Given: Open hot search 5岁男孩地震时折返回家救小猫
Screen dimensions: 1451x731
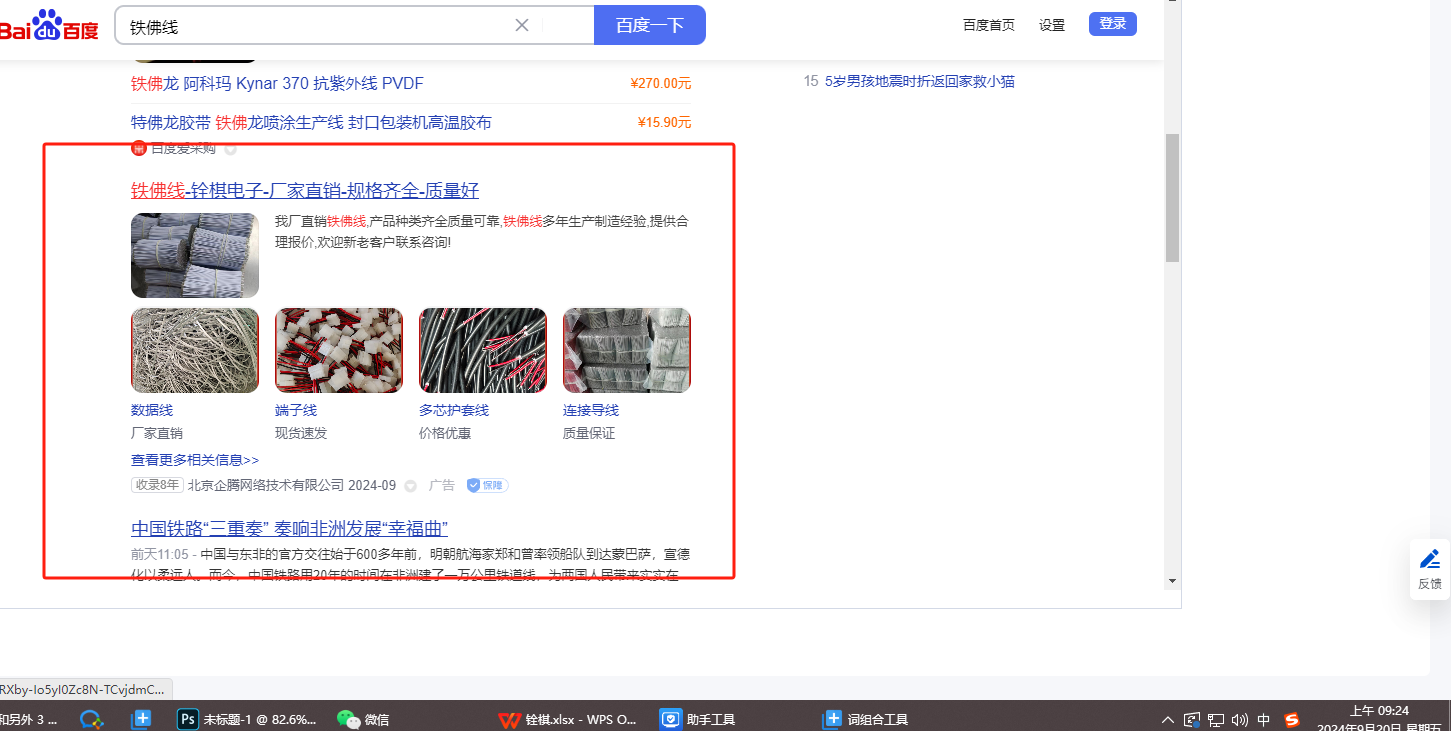Looking at the screenshot, I should 920,81.
